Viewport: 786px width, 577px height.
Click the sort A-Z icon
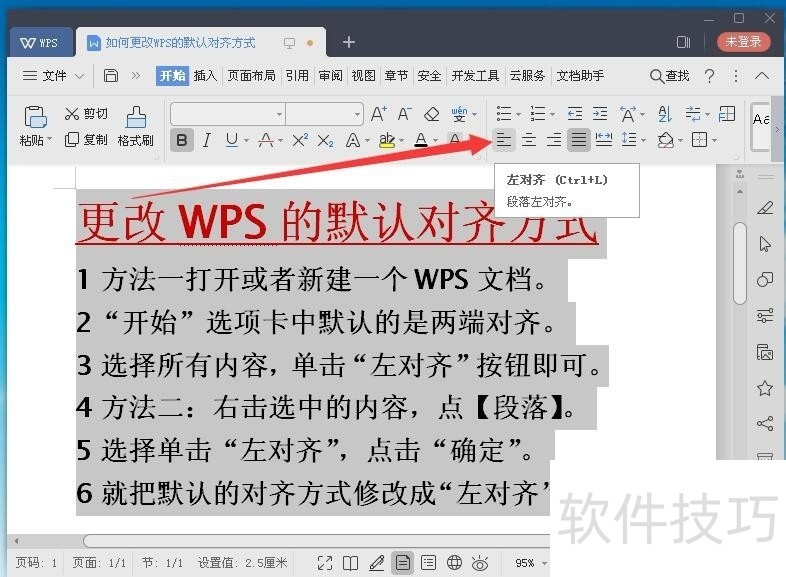tap(665, 114)
